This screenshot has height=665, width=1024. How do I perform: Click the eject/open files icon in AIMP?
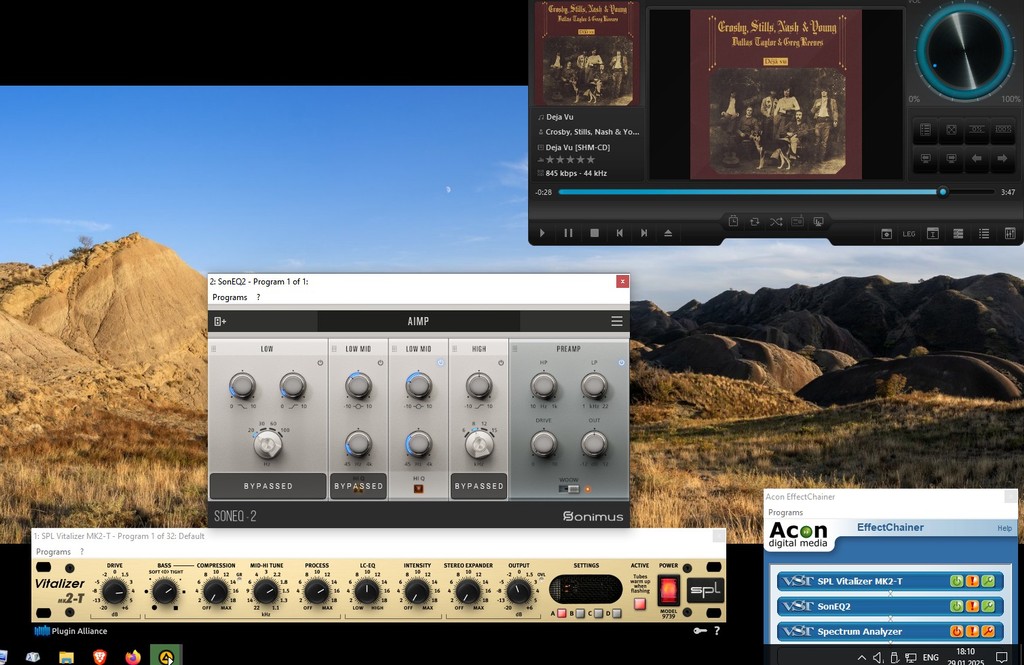[668, 233]
